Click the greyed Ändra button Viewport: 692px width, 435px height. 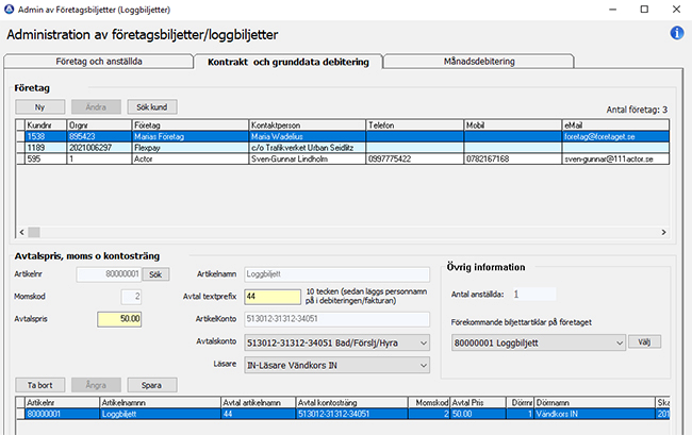click(96, 107)
